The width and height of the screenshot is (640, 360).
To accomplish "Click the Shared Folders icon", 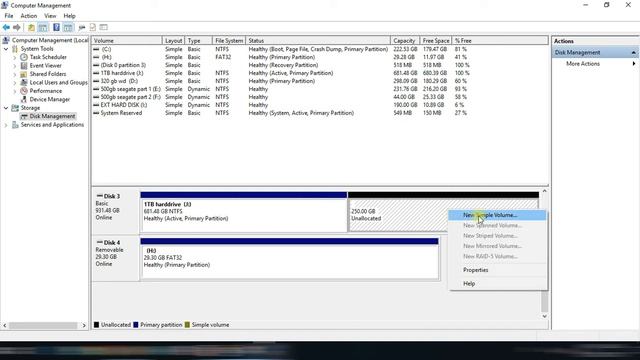I will point(24,74).
